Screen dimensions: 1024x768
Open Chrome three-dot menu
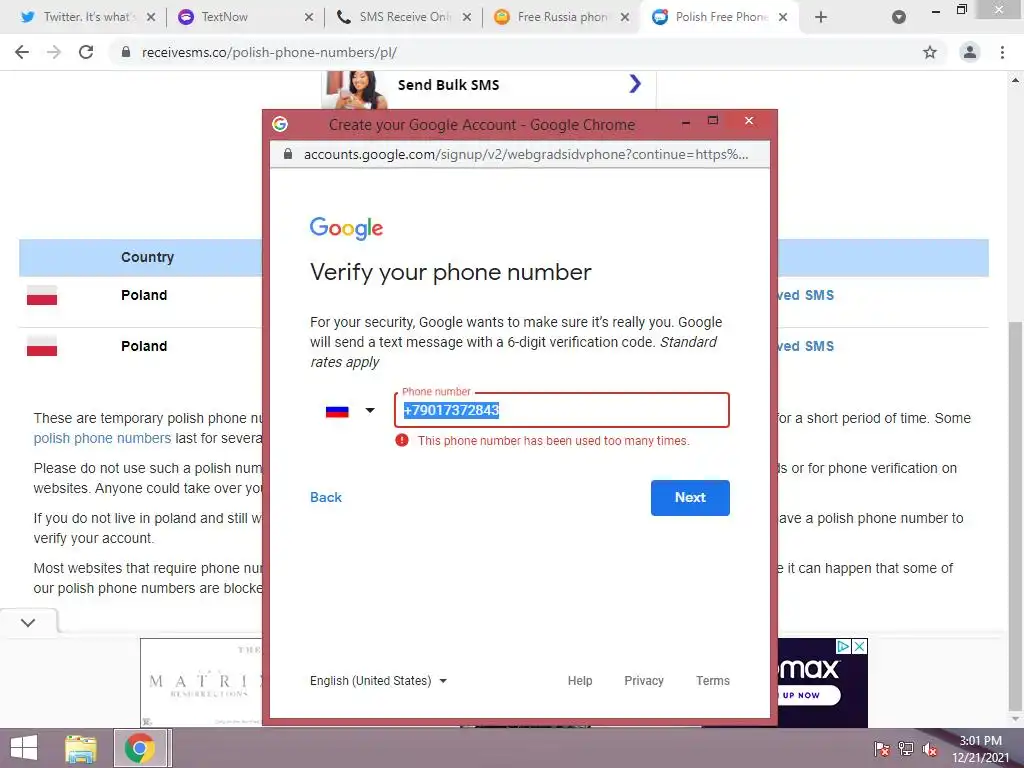(1002, 52)
